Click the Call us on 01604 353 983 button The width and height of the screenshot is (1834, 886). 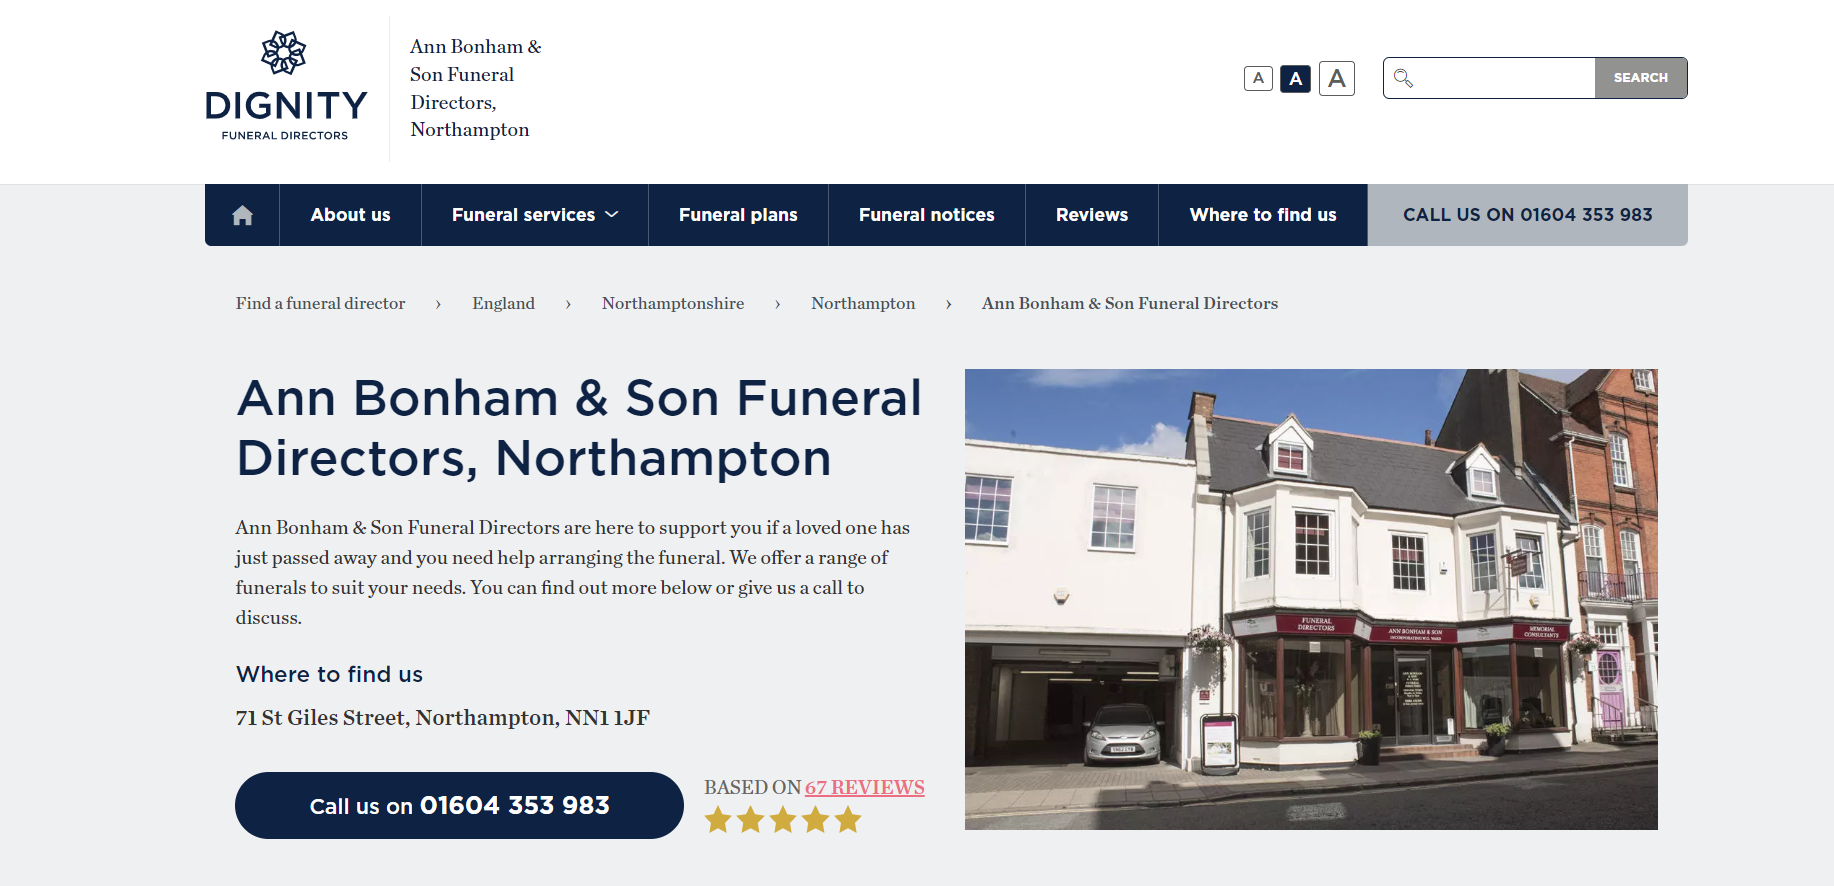point(459,805)
